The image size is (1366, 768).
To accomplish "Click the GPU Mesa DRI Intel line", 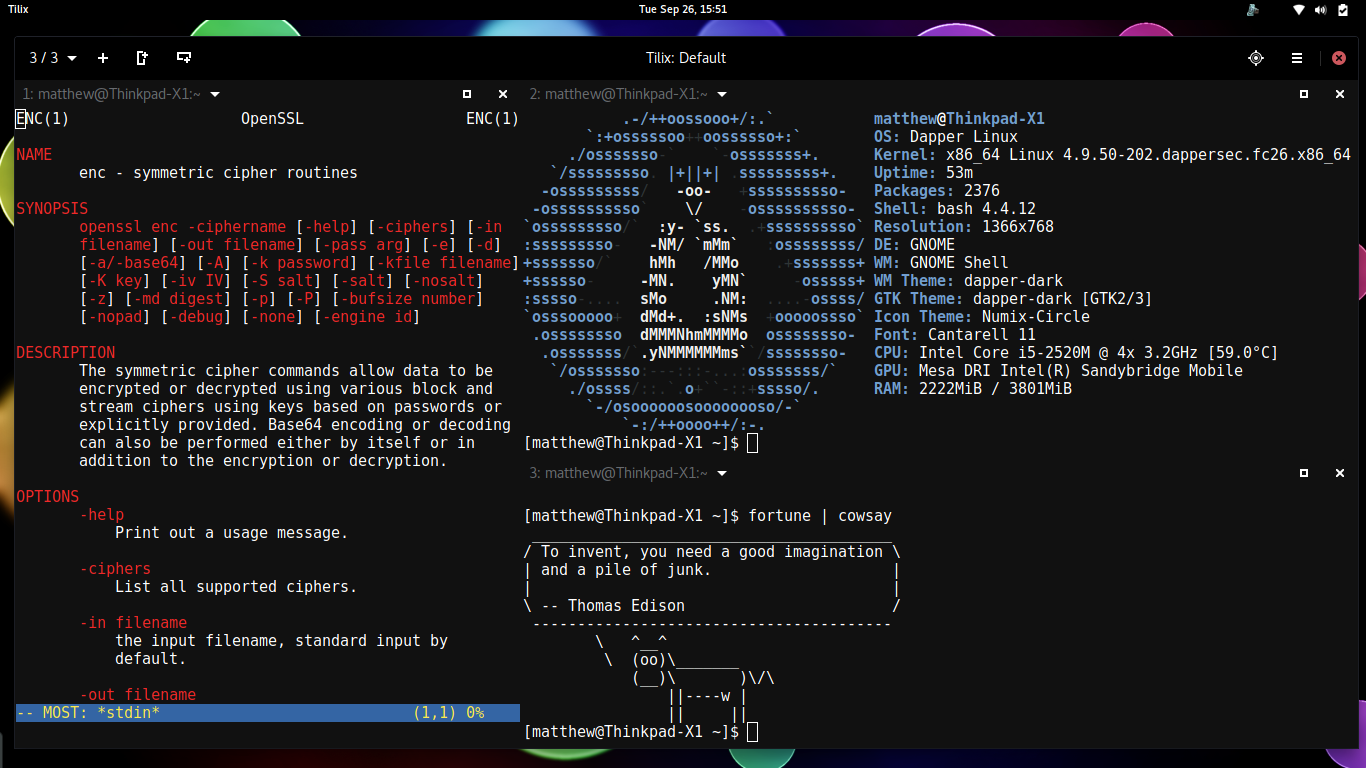I will (1058, 371).
